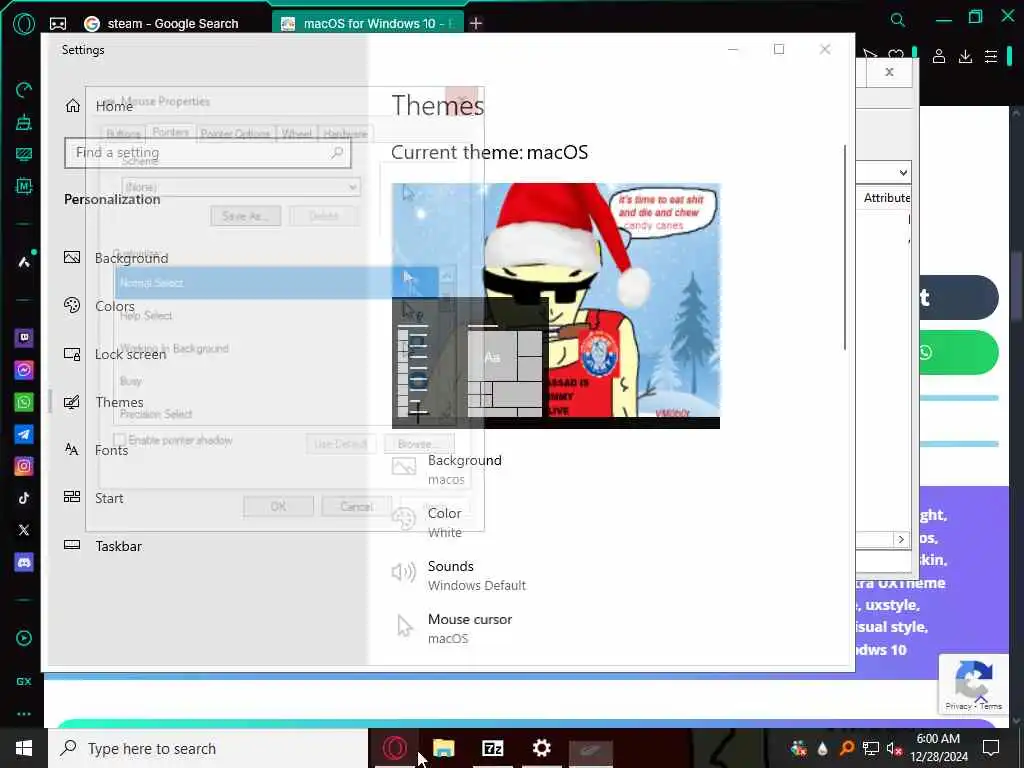
Task: Close the dialog behind Settings with X
Action: click(889, 72)
